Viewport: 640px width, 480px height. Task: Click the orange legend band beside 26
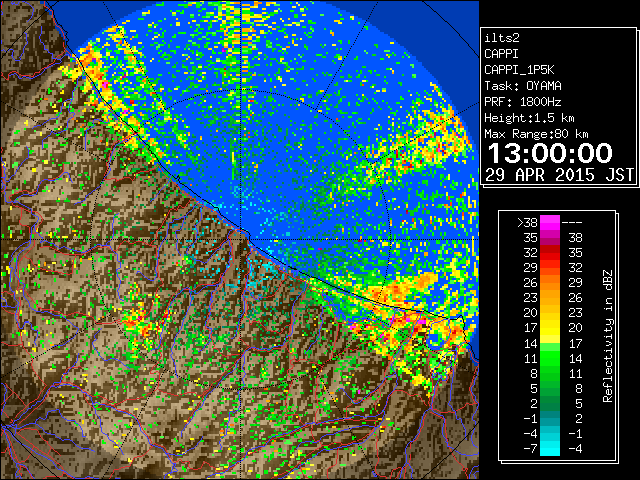click(x=550, y=282)
